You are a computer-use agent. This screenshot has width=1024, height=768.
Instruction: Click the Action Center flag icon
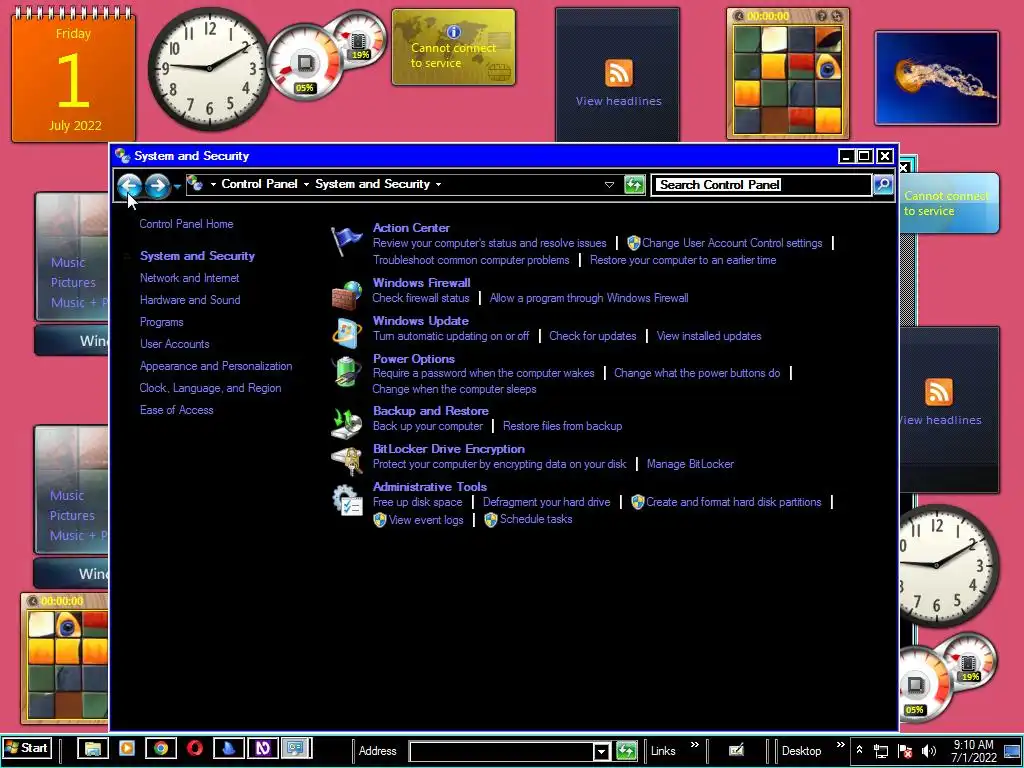346,241
